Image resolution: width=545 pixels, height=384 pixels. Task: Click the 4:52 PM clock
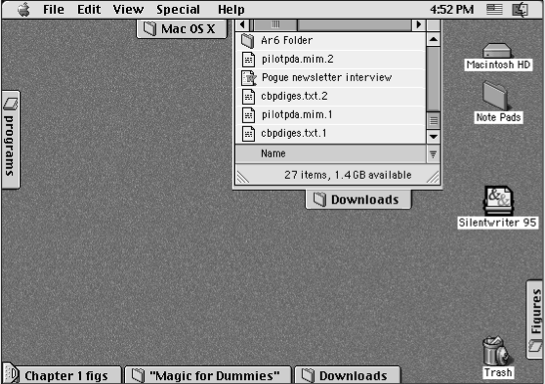[x=452, y=9]
